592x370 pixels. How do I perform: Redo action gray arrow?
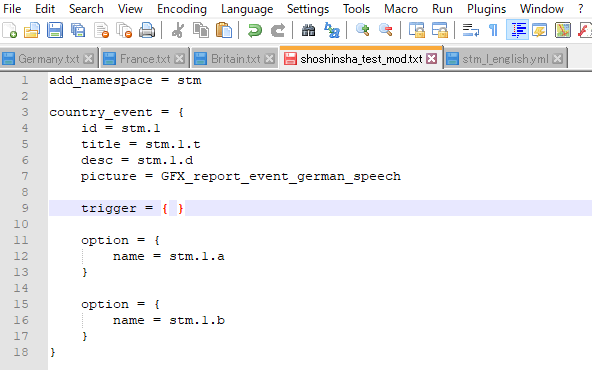click(278, 30)
